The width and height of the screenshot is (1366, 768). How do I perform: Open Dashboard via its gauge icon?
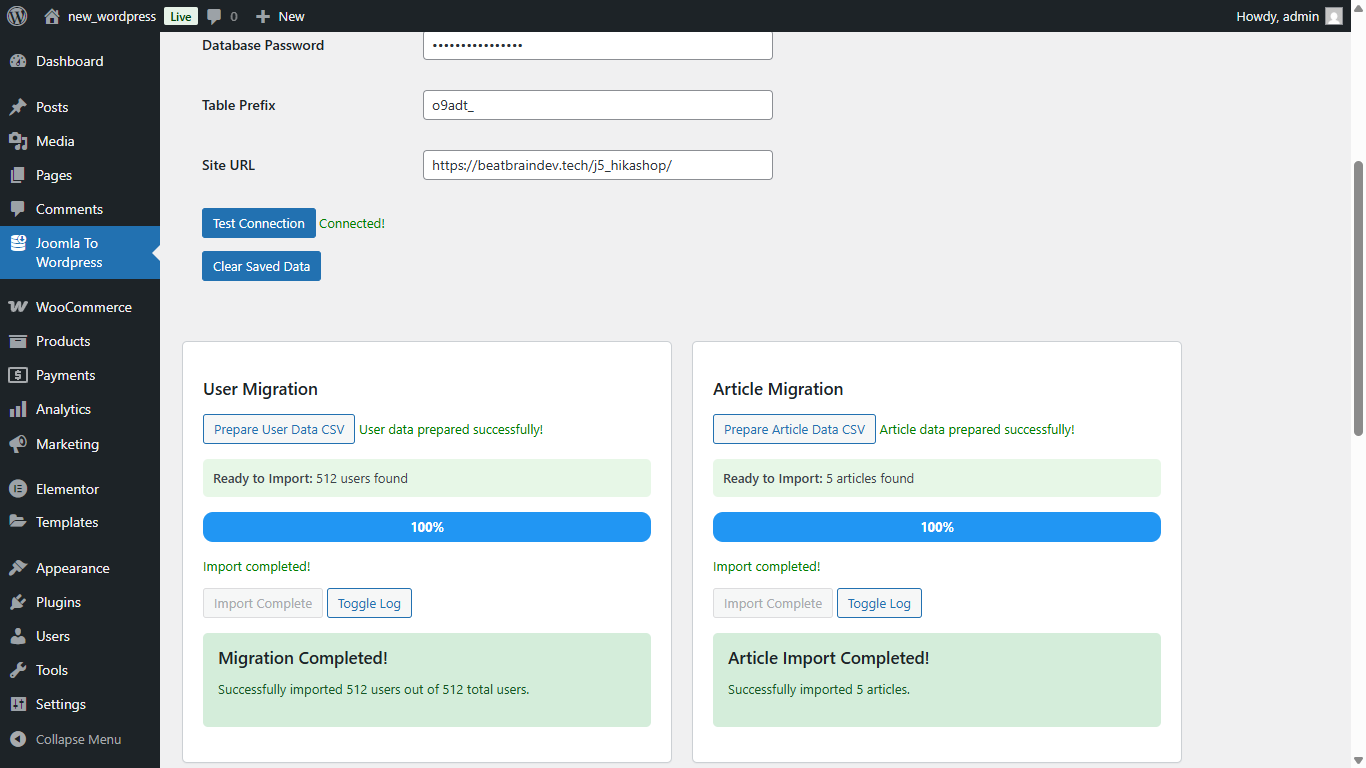pyautogui.click(x=18, y=61)
